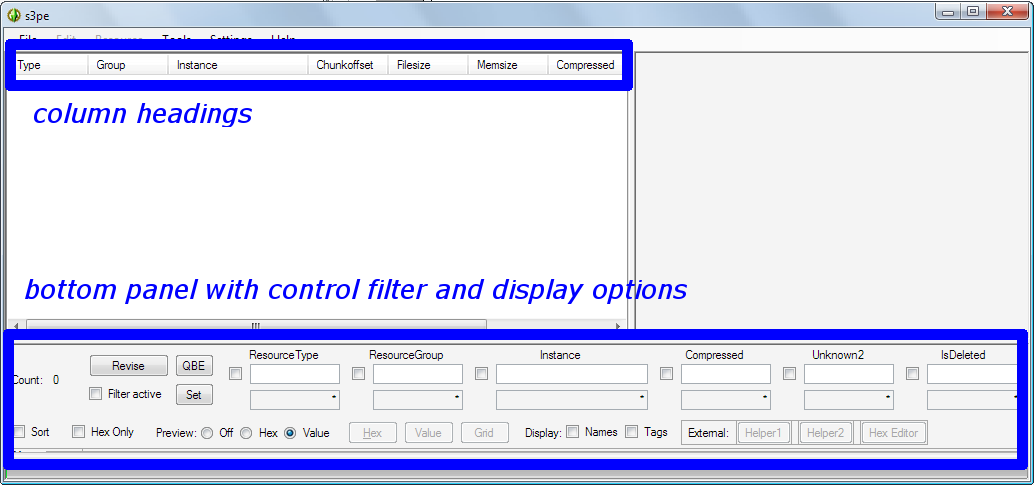Click into the ResourceGroup filter text field

point(418,374)
